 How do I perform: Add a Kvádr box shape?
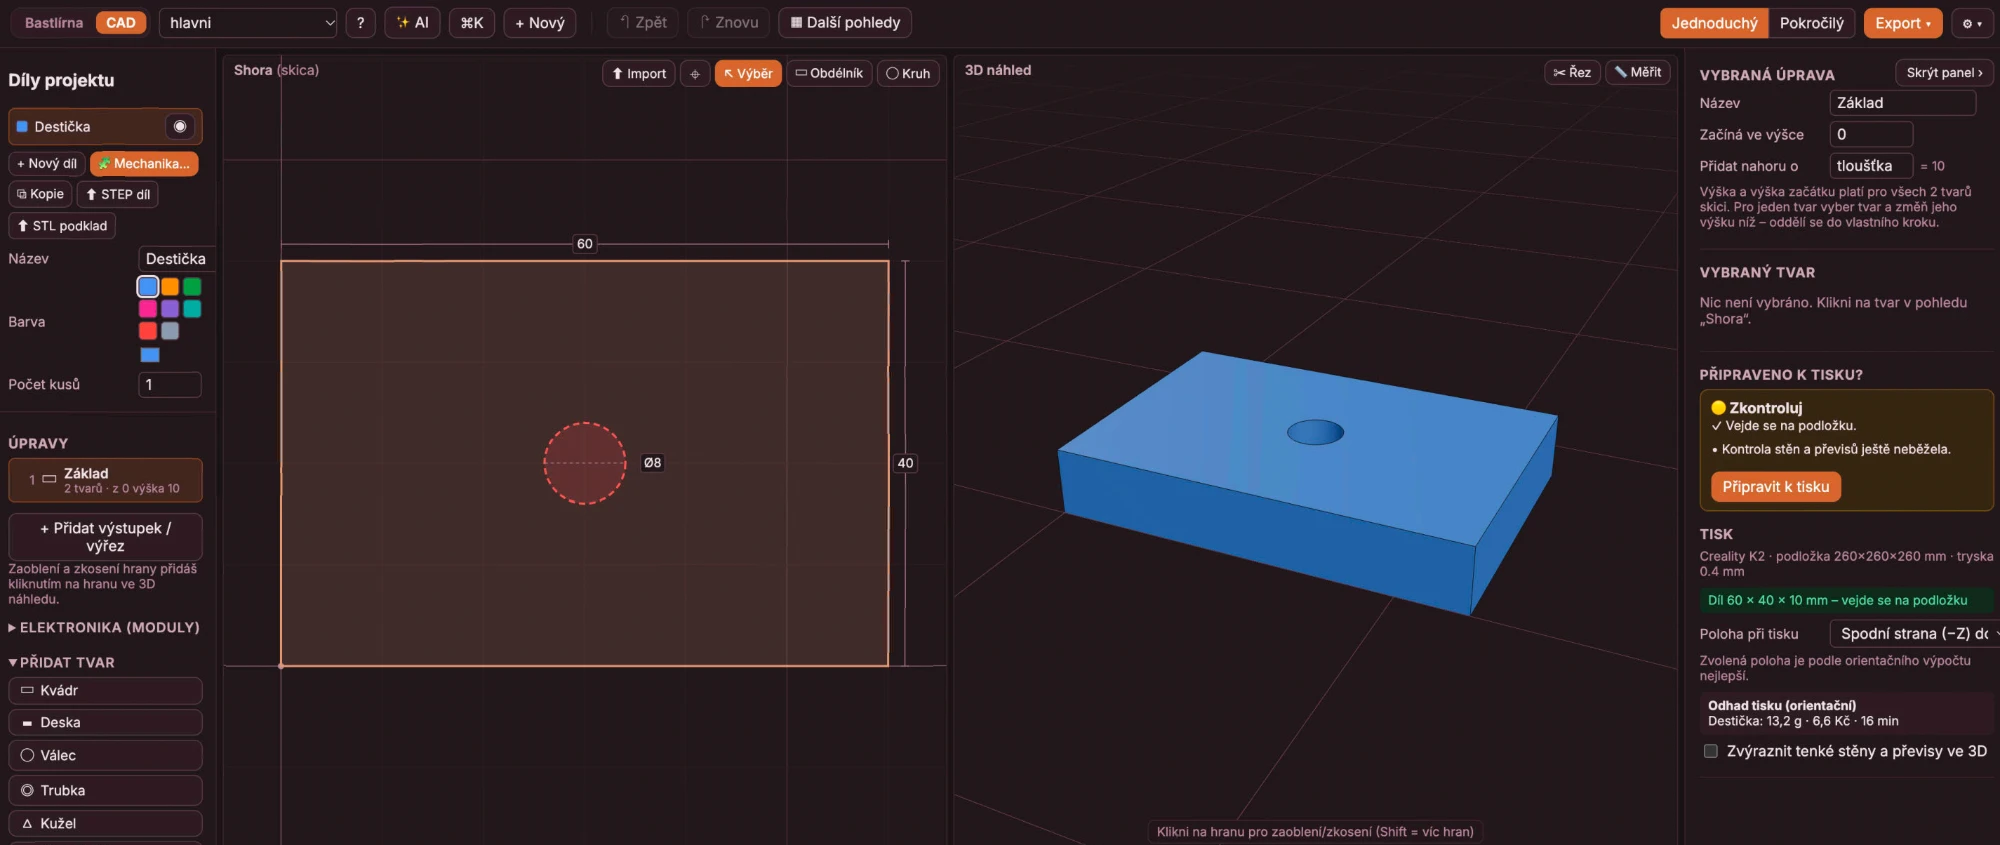tap(105, 691)
